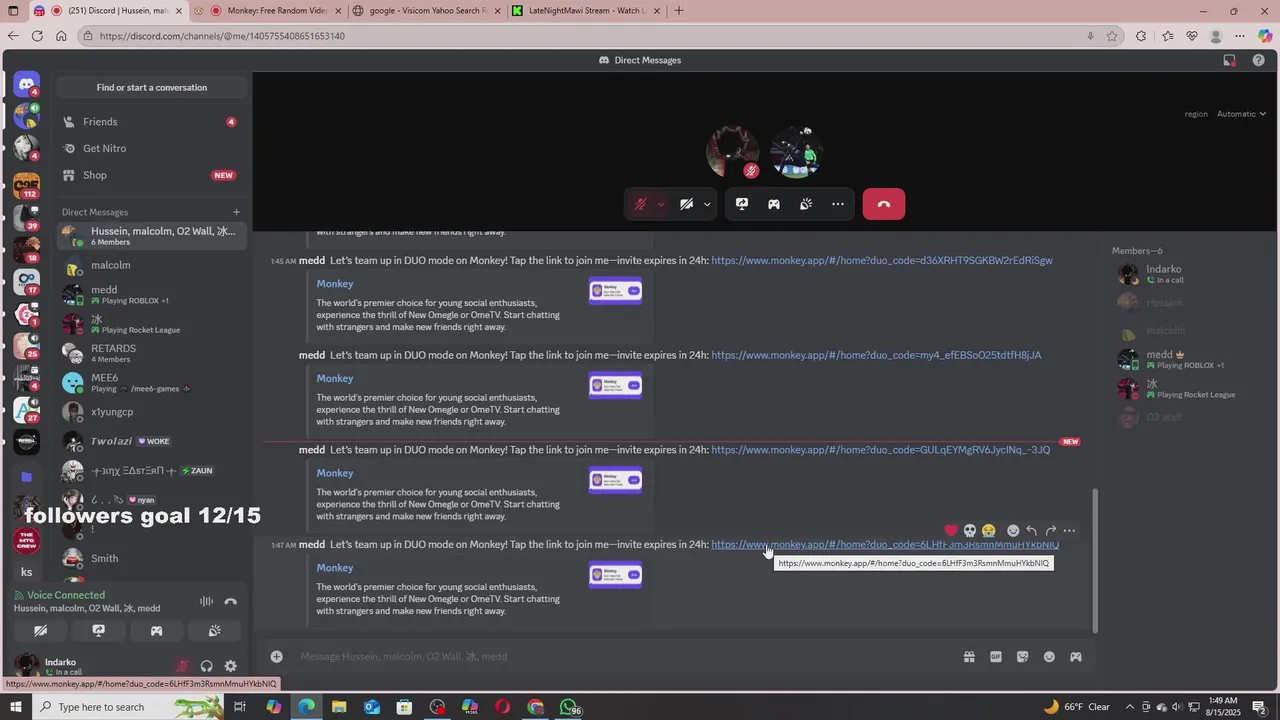Open Shop page

[x=150, y=175]
